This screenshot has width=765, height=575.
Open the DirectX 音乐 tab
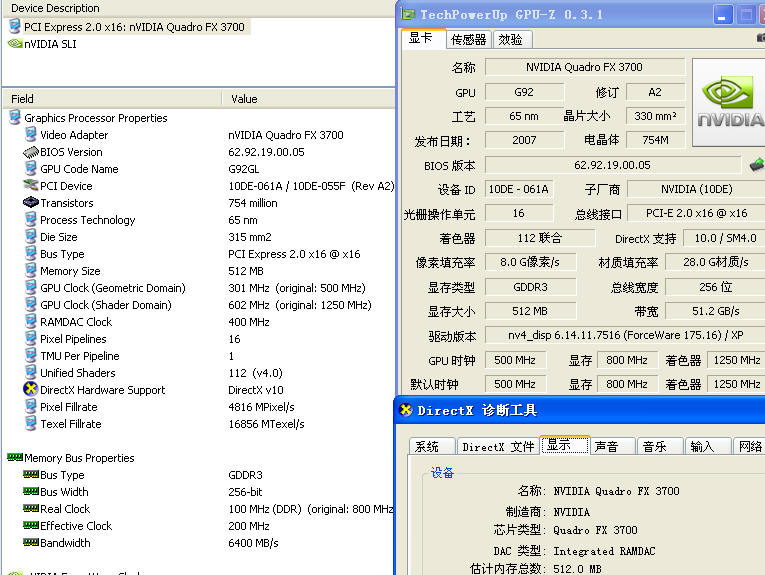click(x=658, y=446)
